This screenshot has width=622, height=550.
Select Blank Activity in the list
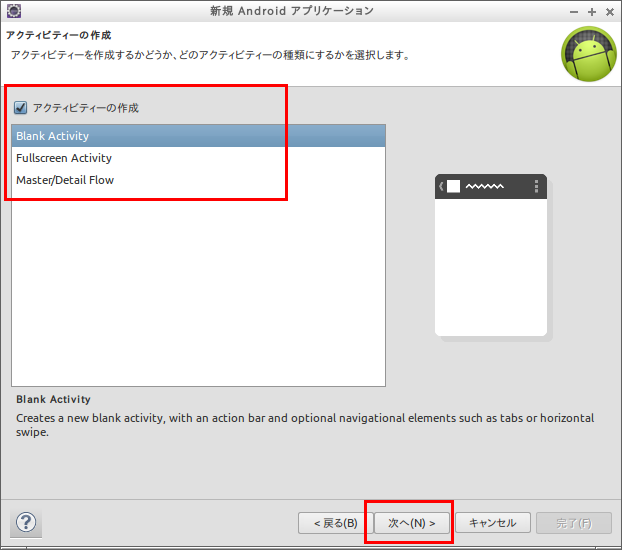point(198,136)
